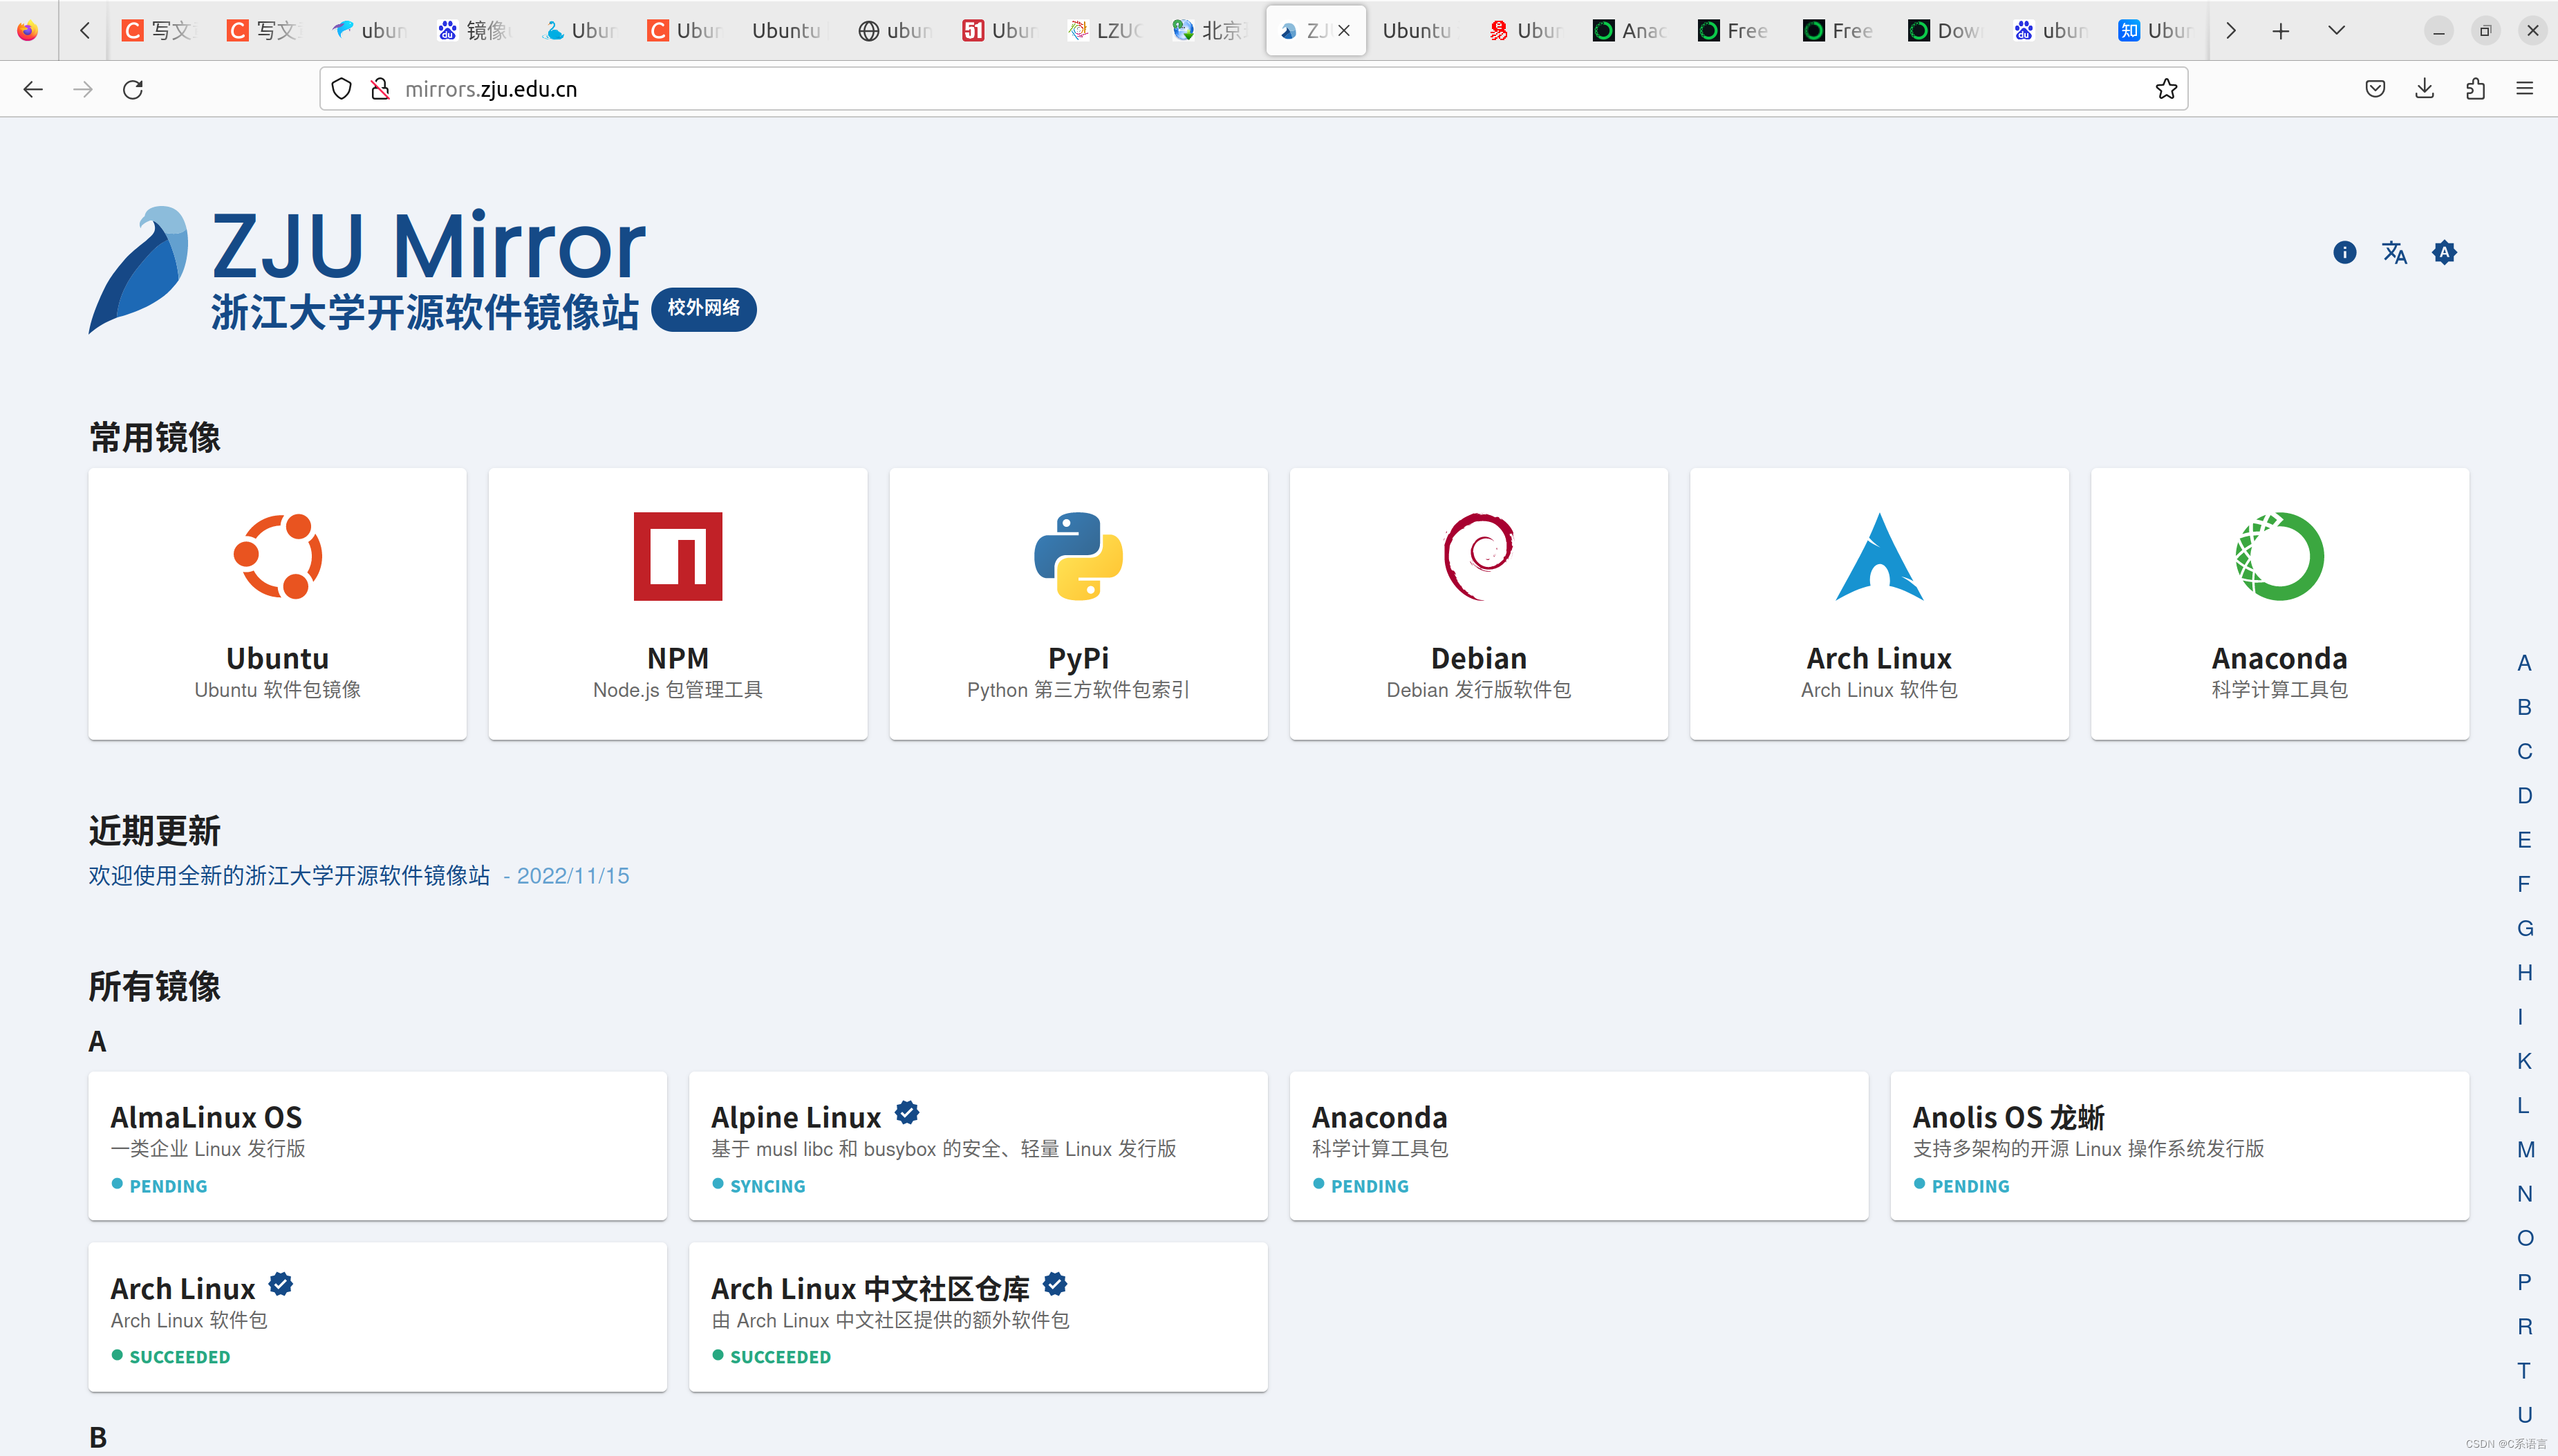Image resolution: width=2558 pixels, height=1456 pixels.
Task: Click the verified badge next to Alpine Linux
Action: coord(907,1112)
